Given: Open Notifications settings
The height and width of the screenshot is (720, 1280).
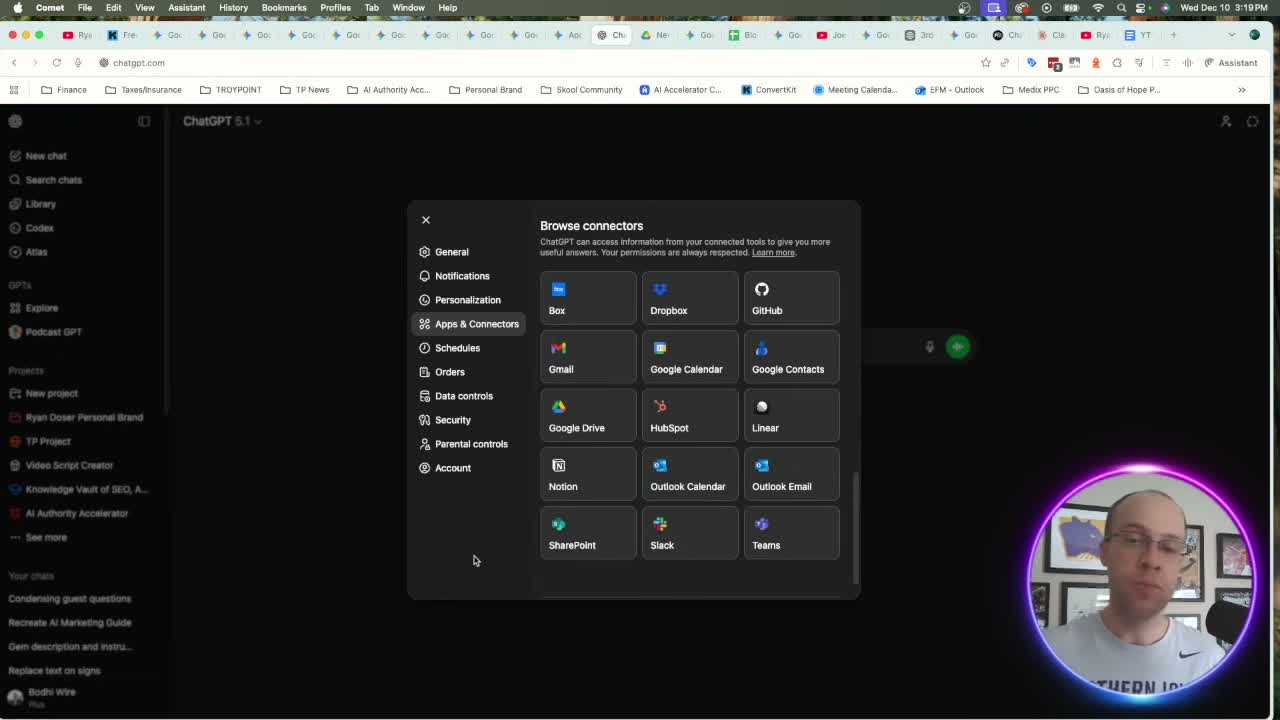Looking at the screenshot, I should click(x=468, y=276).
